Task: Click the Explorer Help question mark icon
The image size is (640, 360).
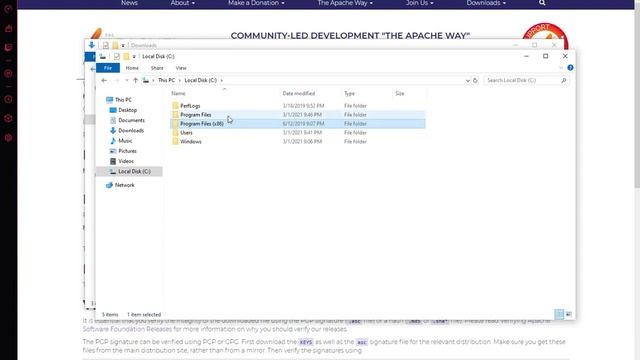Action: [x=570, y=68]
